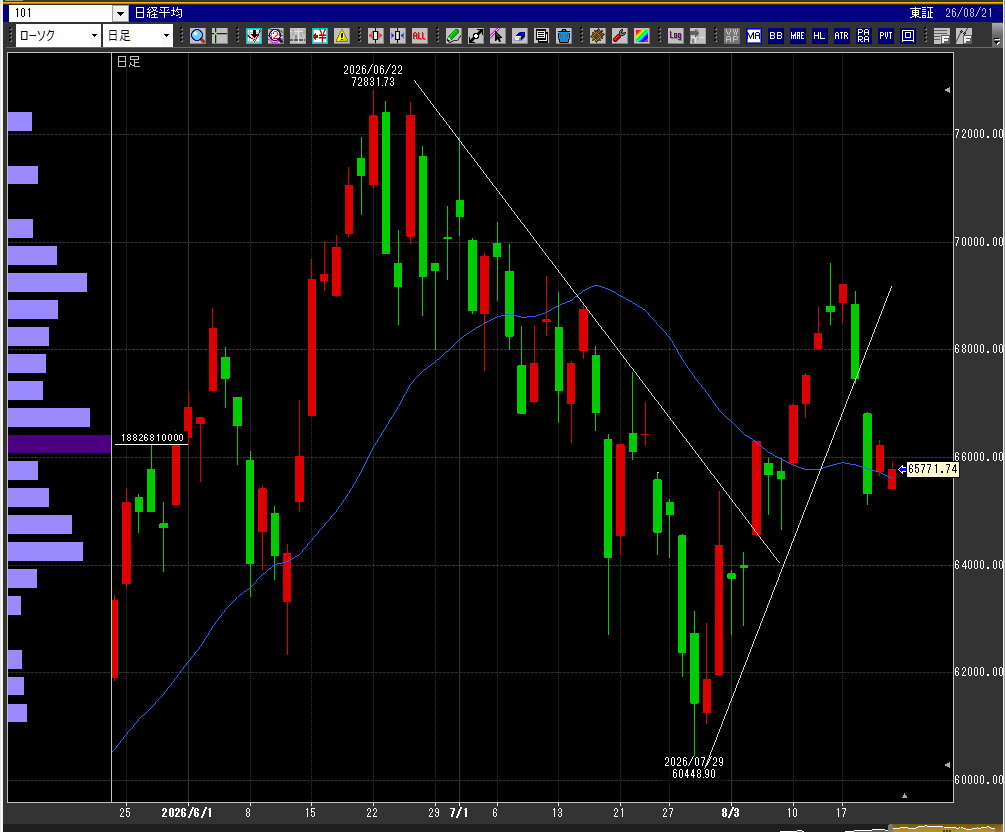The height and width of the screenshot is (832, 1005).
Task: Click the yellow warning triangle icon
Action: point(342,36)
